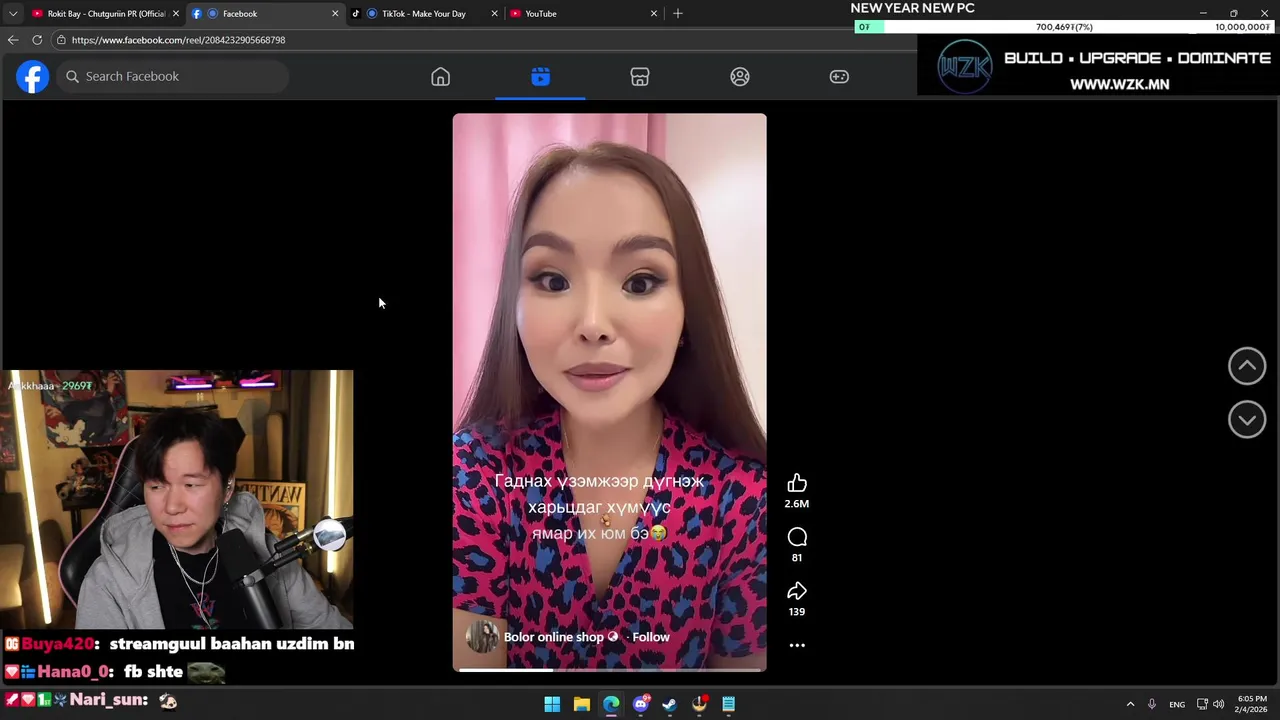Open the Gaming icon in Facebook nav
The image size is (1280, 720).
pos(839,77)
